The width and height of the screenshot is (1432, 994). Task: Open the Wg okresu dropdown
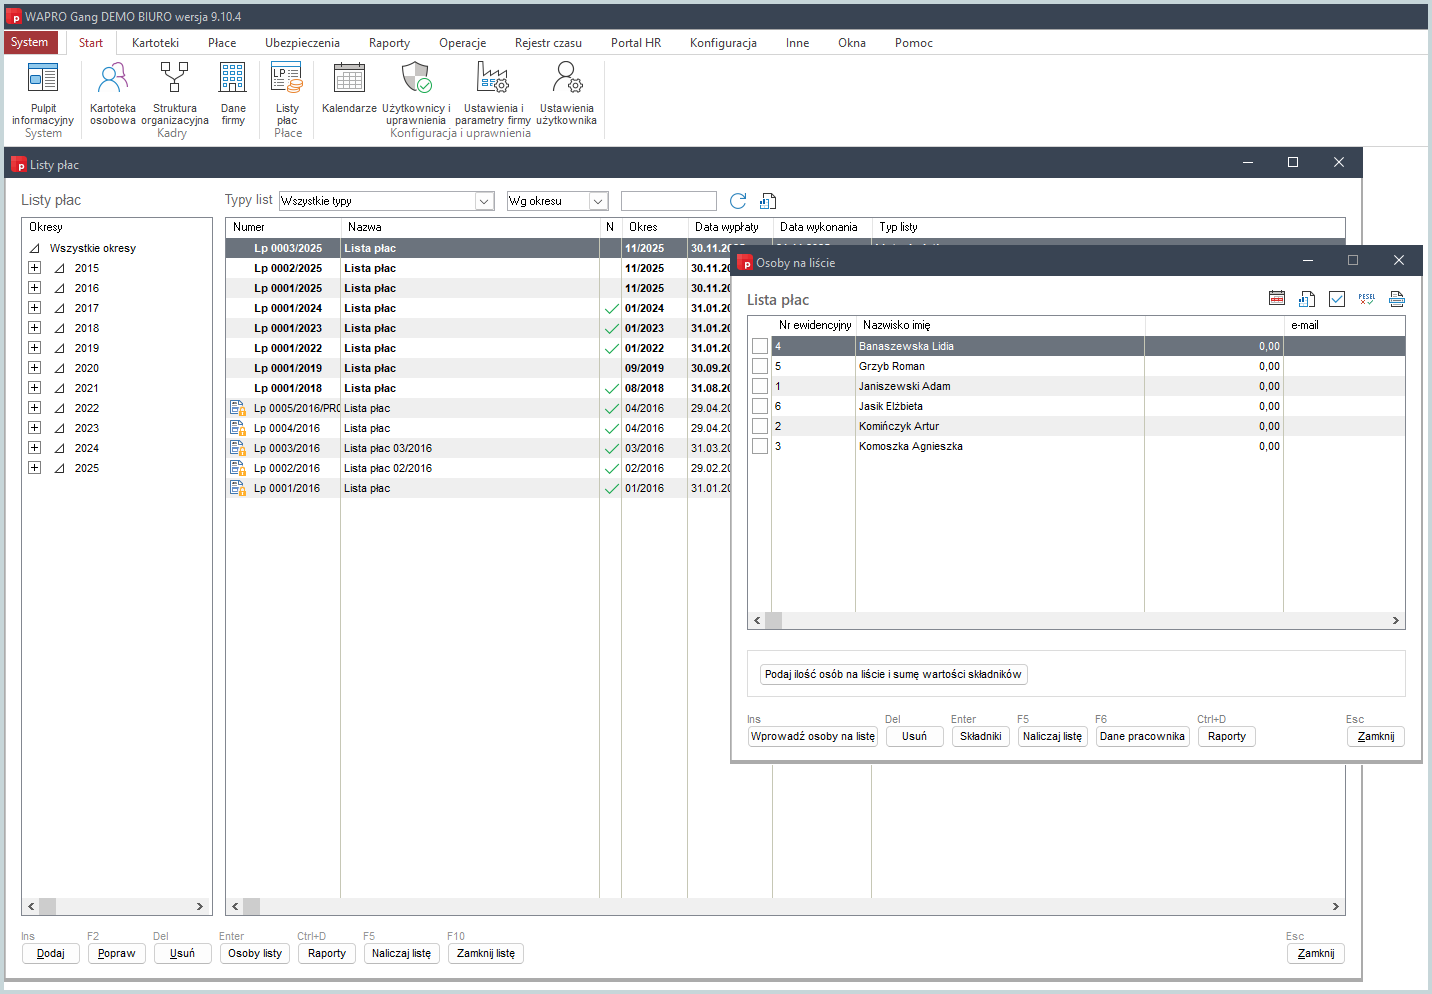pos(598,201)
